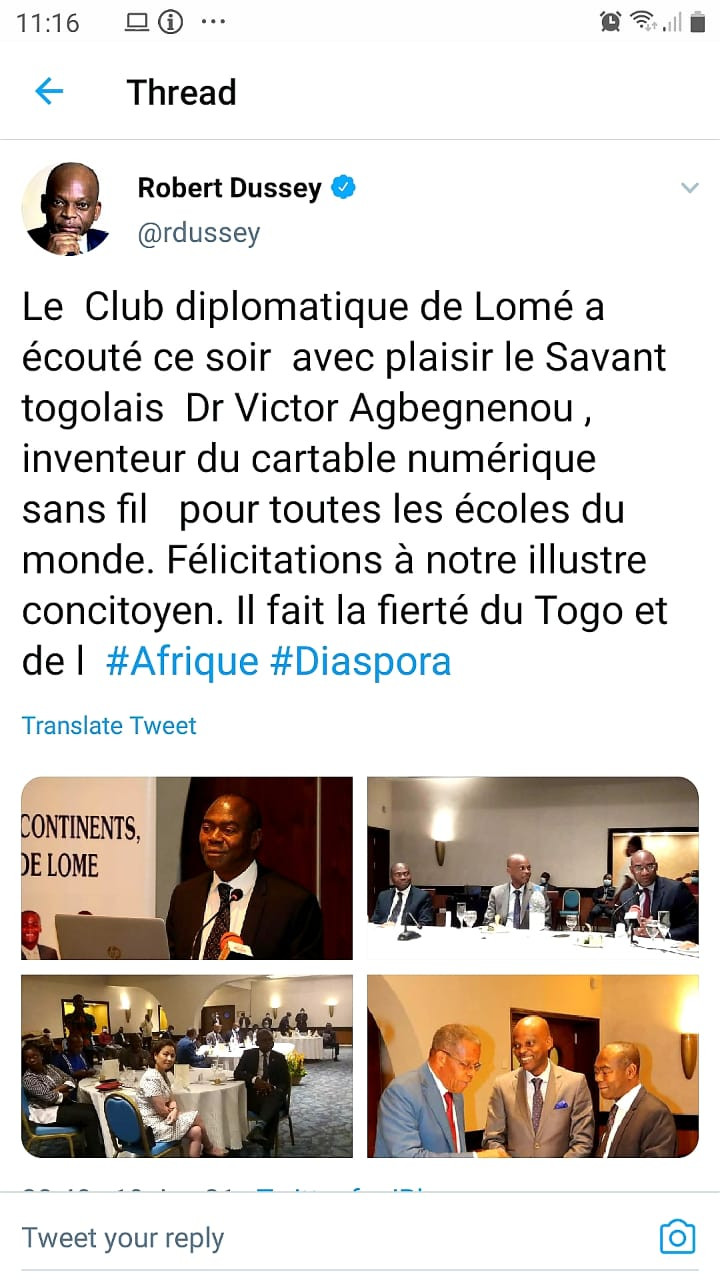Screen dimensions: 720x1280
Task: Tap the back arrow icon
Action: pyautogui.click(x=49, y=92)
